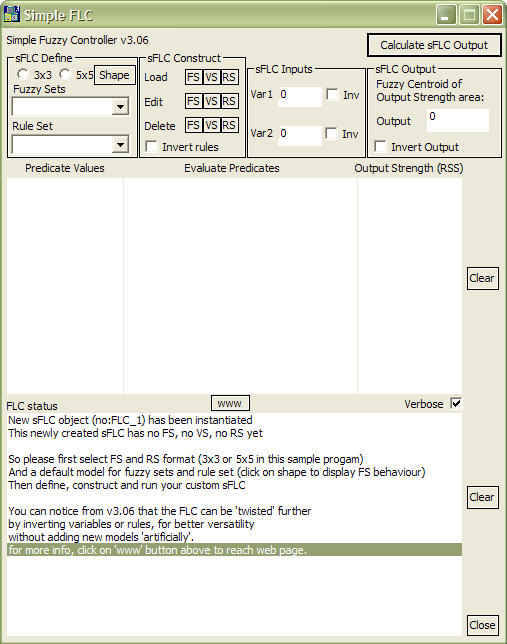
Task: Open the Fuzzy Sets dropdown
Action: pos(120,107)
